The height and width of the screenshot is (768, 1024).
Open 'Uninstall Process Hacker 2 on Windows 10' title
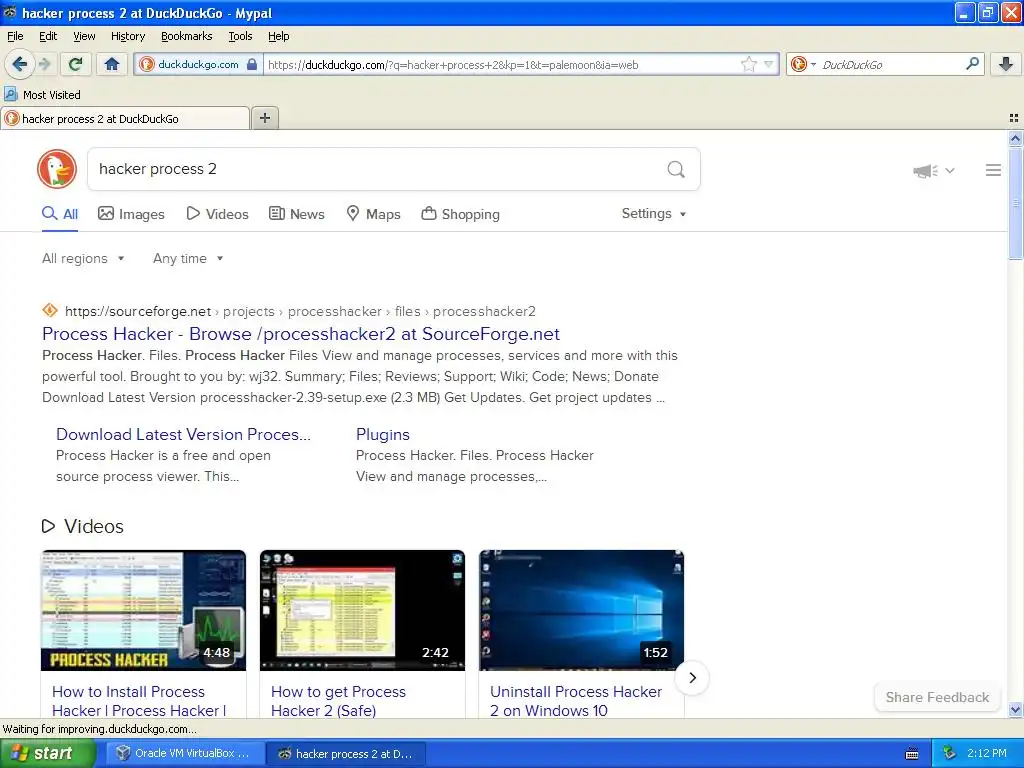(x=576, y=701)
